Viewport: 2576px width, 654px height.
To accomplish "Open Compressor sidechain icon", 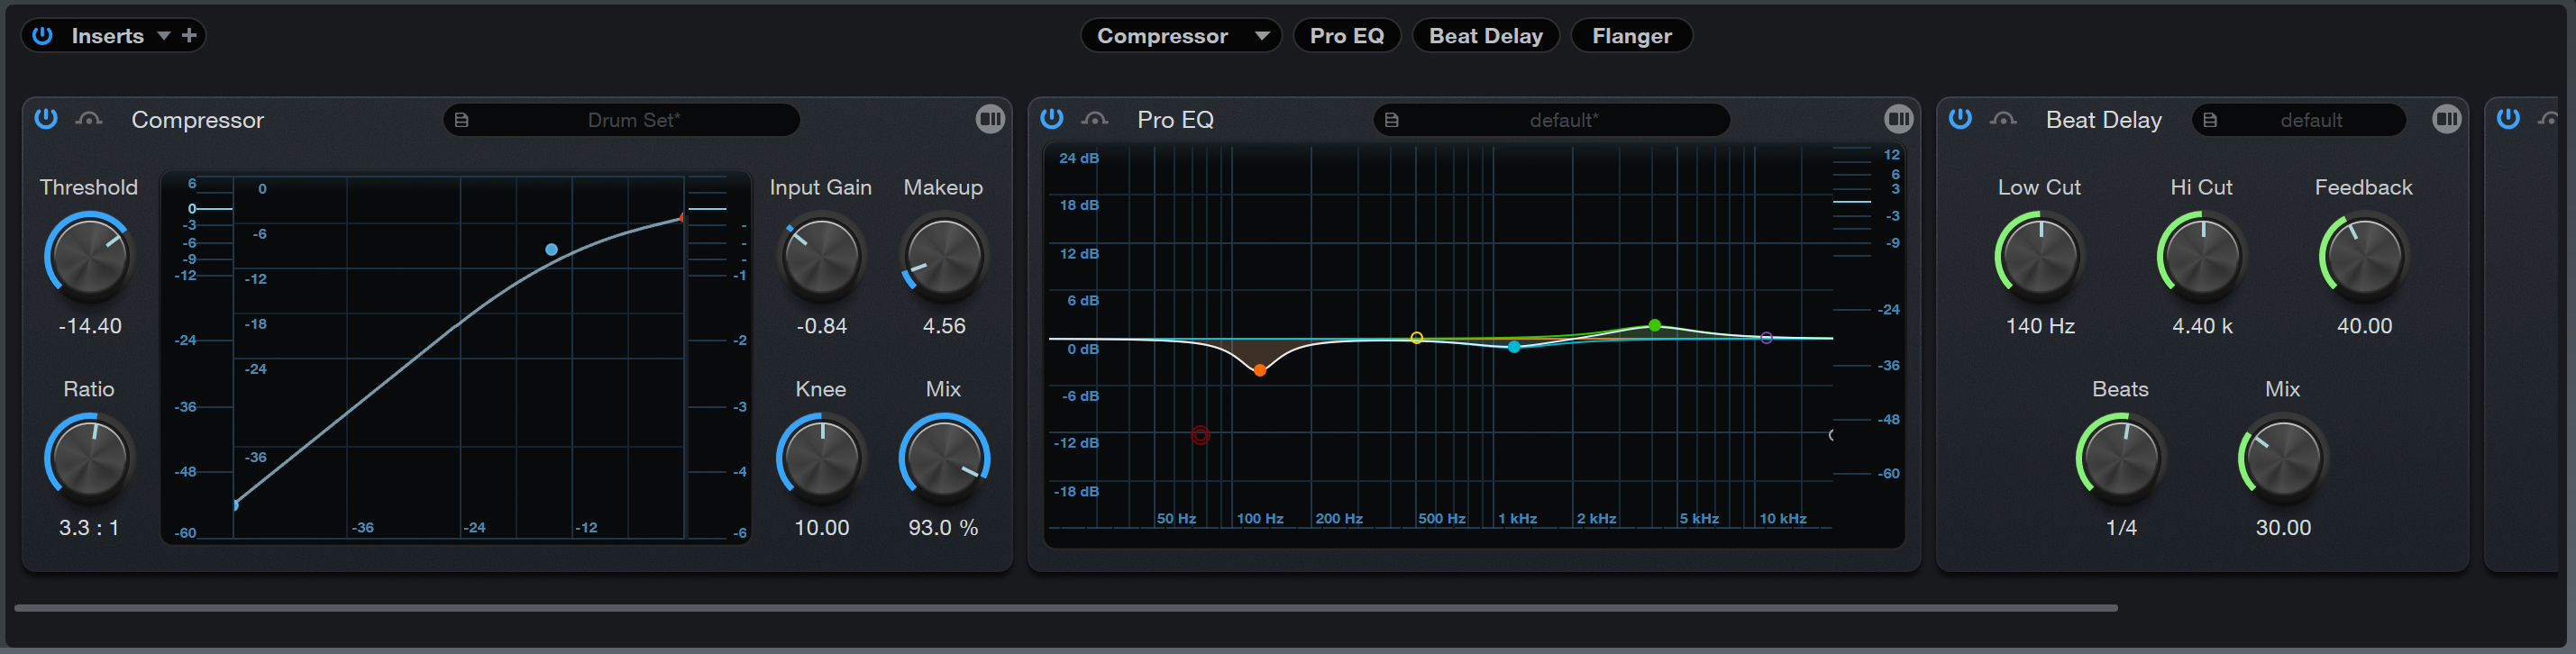I will coord(89,120).
